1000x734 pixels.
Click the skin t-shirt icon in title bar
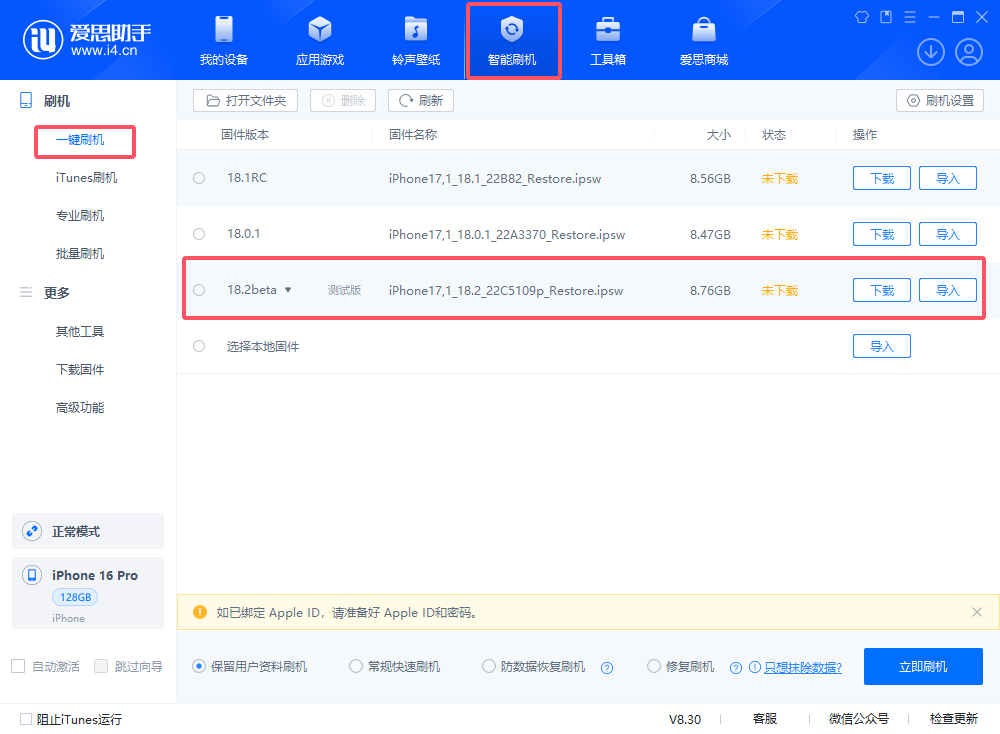pyautogui.click(x=862, y=17)
